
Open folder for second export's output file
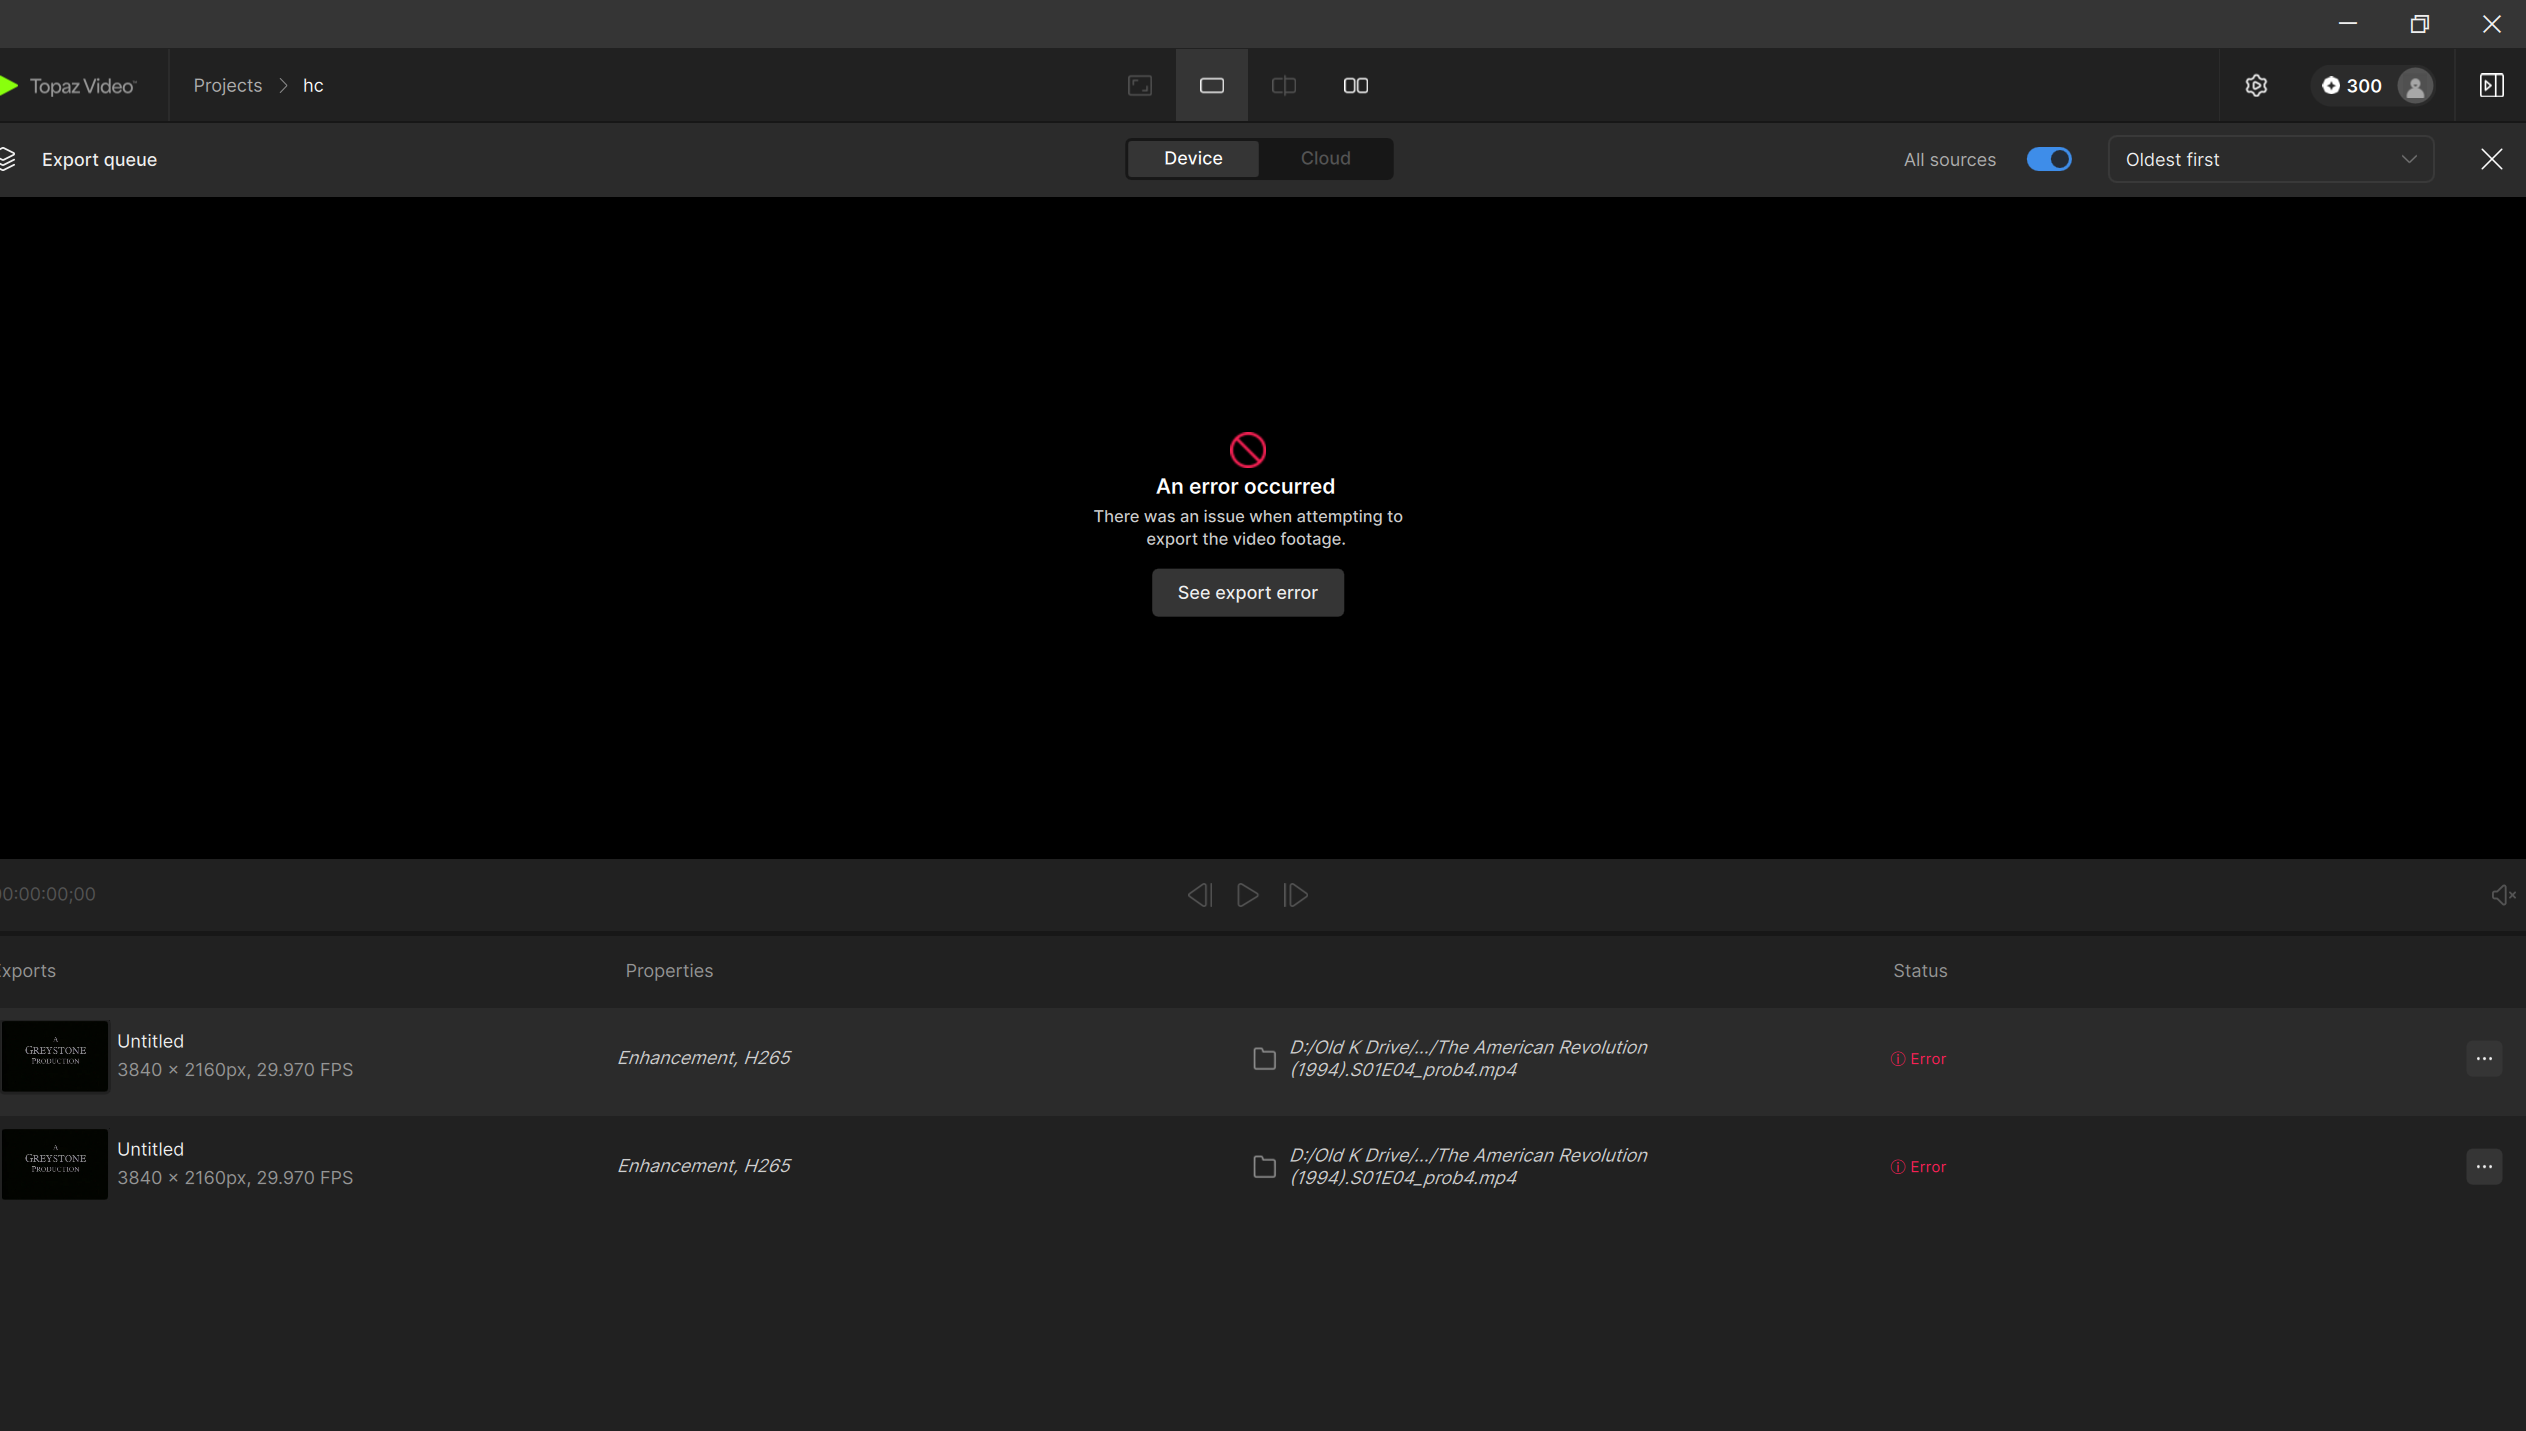pos(1264,1166)
